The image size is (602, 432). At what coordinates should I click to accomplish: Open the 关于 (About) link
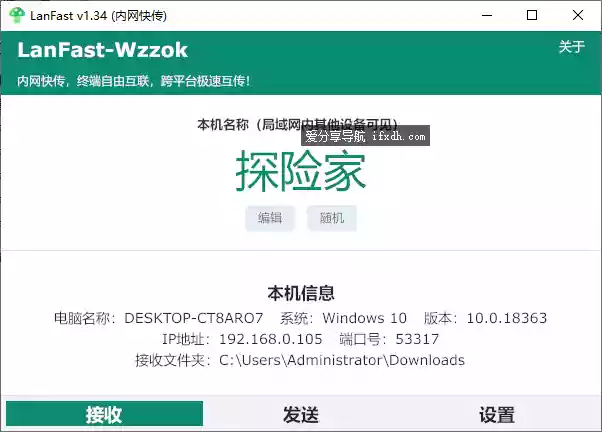[571, 47]
